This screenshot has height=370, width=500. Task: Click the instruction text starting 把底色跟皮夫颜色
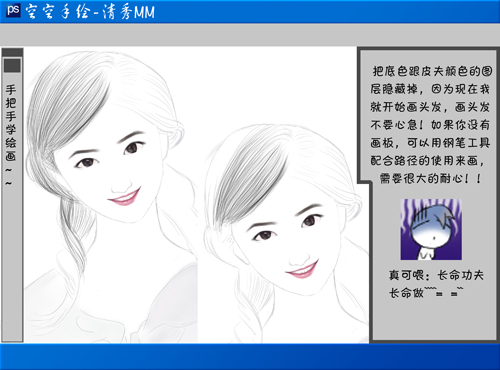coord(430,125)
